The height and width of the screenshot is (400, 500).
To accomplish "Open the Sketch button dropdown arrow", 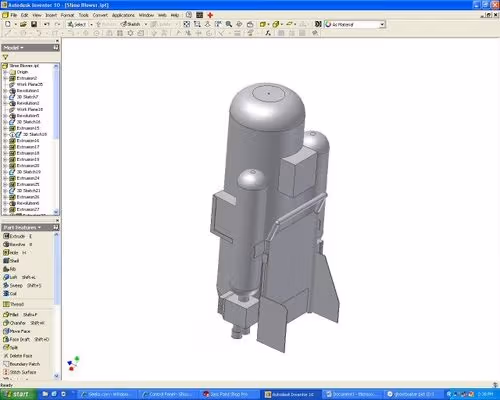I will click(x=146, y=24).
